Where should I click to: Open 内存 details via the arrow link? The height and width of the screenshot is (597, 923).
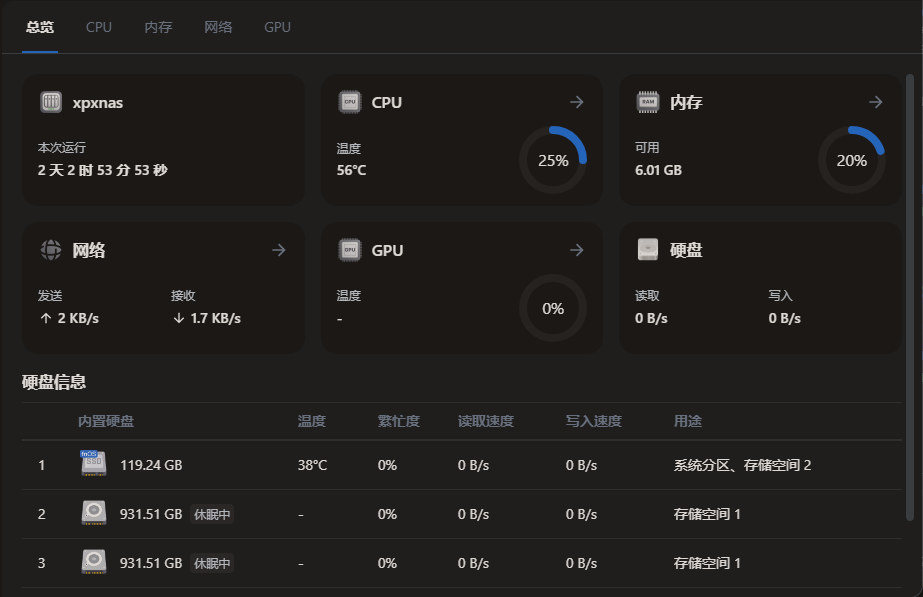(875, 101)
